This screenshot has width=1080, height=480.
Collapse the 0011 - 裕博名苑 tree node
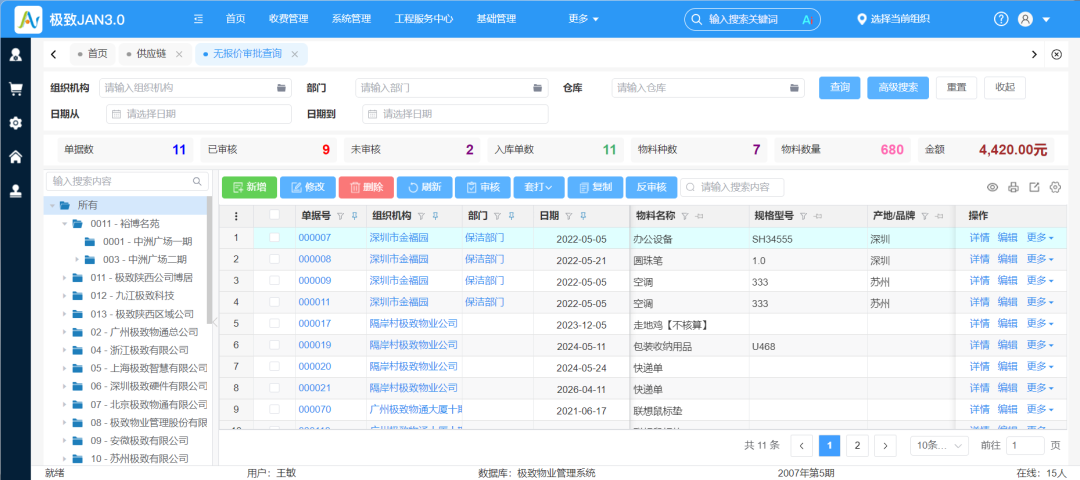64,224
